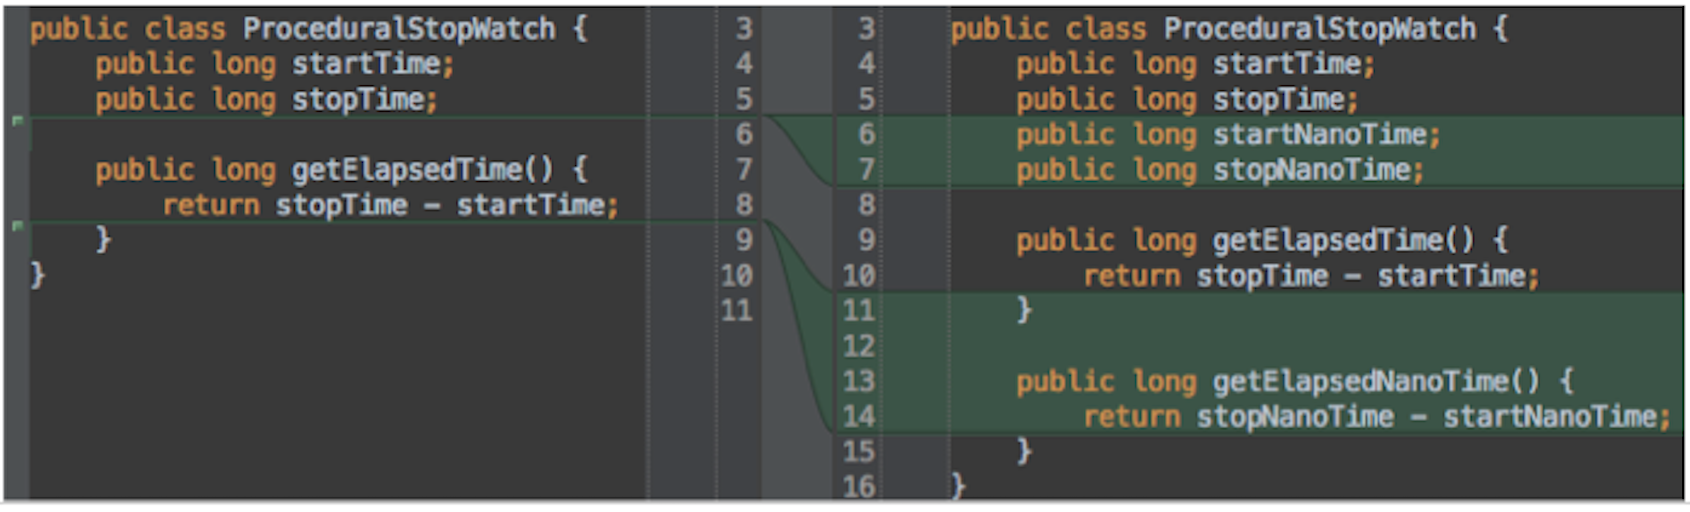
Task: Click 'public long getElapsedTime() {' in right pane
Action: pos(1262,241)
